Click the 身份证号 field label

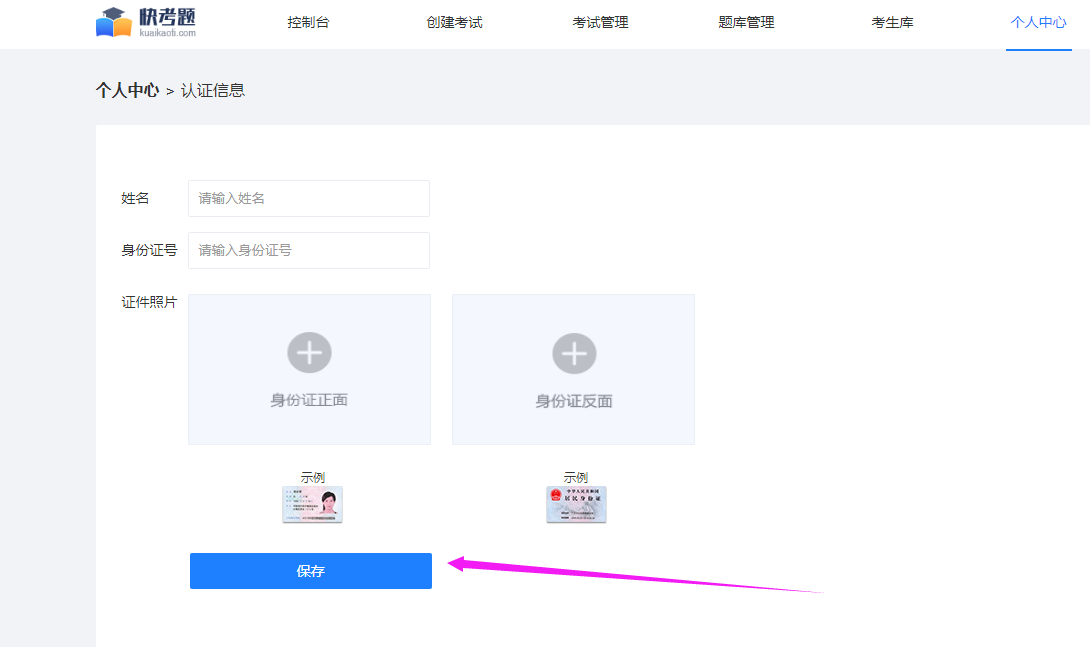coord(149,250)
